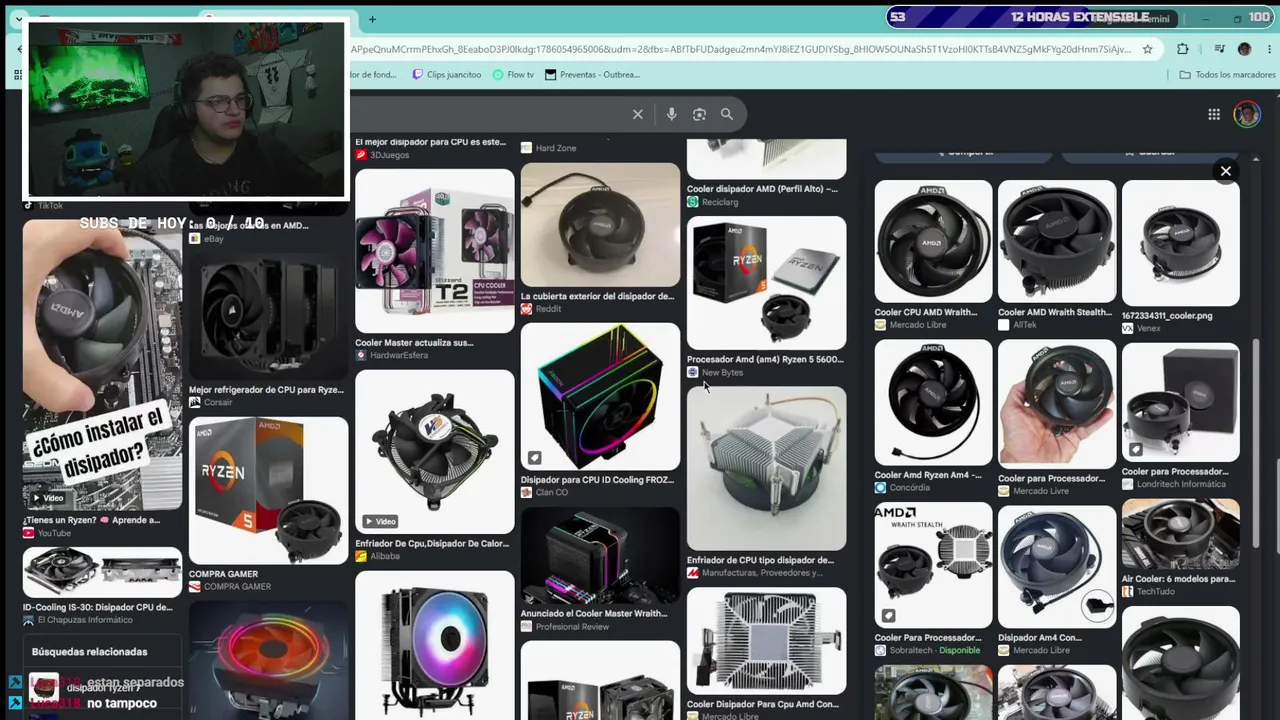Open the Clips juancitoo bookmark
1280x720 pixels.
(x=446, y=75)
